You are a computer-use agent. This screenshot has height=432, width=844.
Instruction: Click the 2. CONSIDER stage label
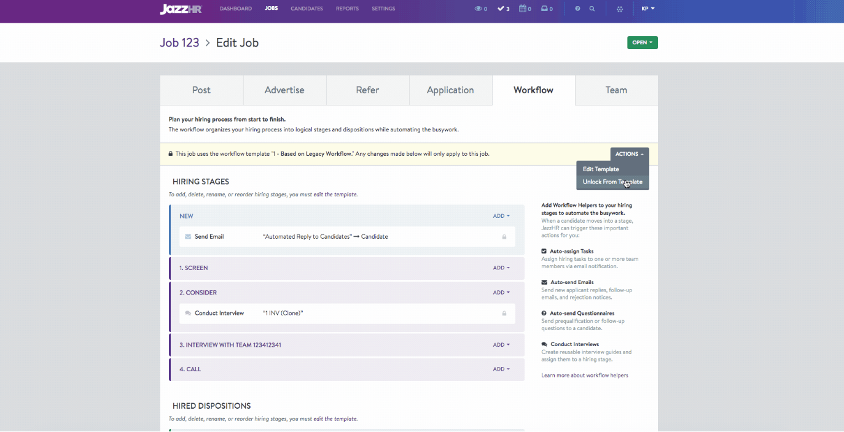[198, 293]
